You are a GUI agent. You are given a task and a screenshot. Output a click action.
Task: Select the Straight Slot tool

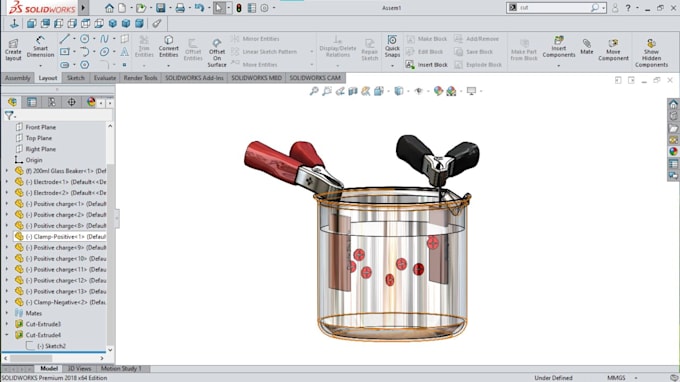tap(64, 65)
